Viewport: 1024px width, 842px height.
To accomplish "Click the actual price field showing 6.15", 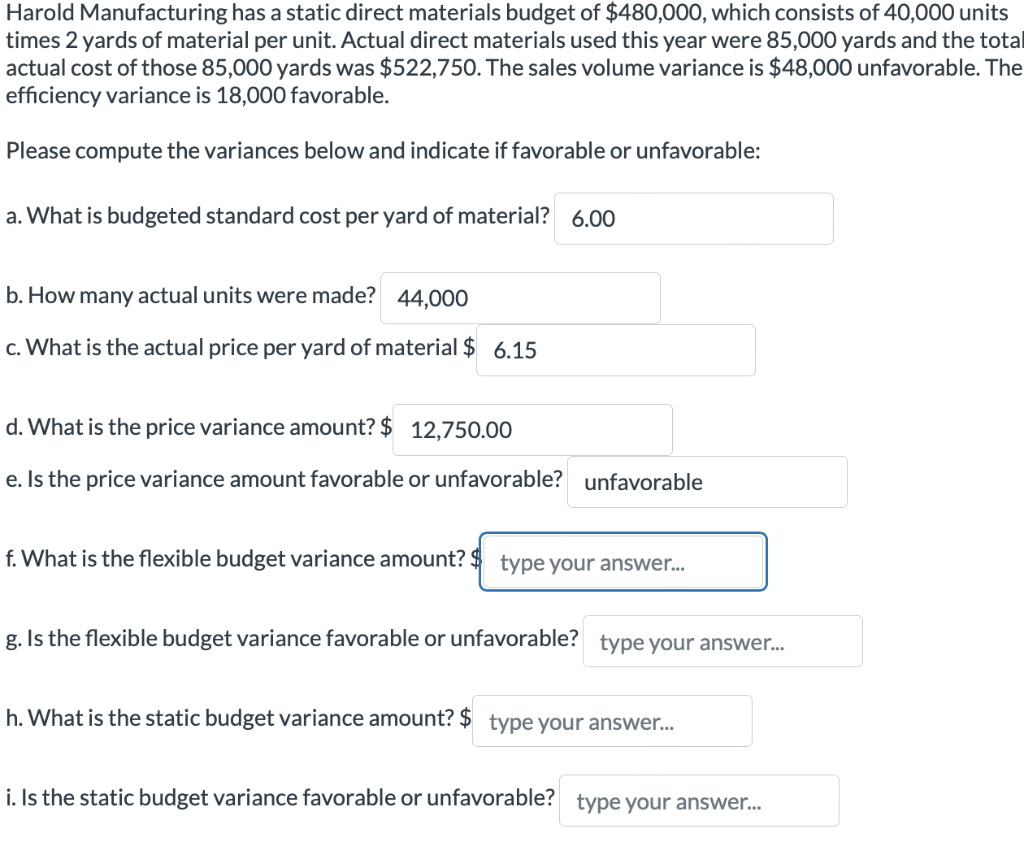I will point(615,349).
